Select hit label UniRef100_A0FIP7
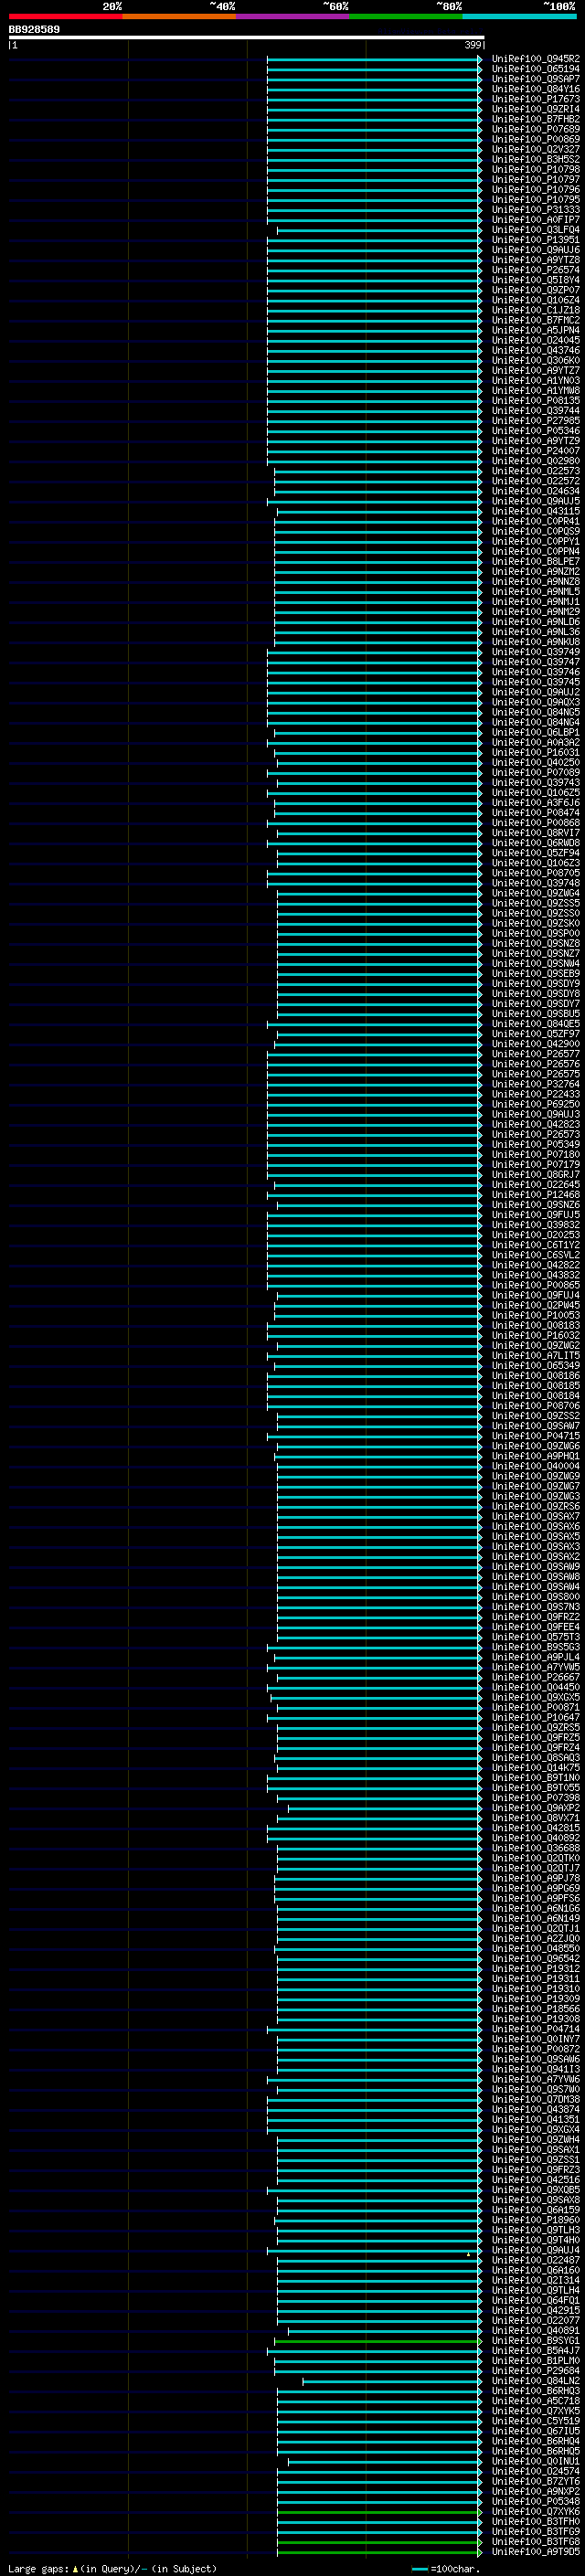The height and width of the screenshot is (2576, 585). click(x=535, y=220)
